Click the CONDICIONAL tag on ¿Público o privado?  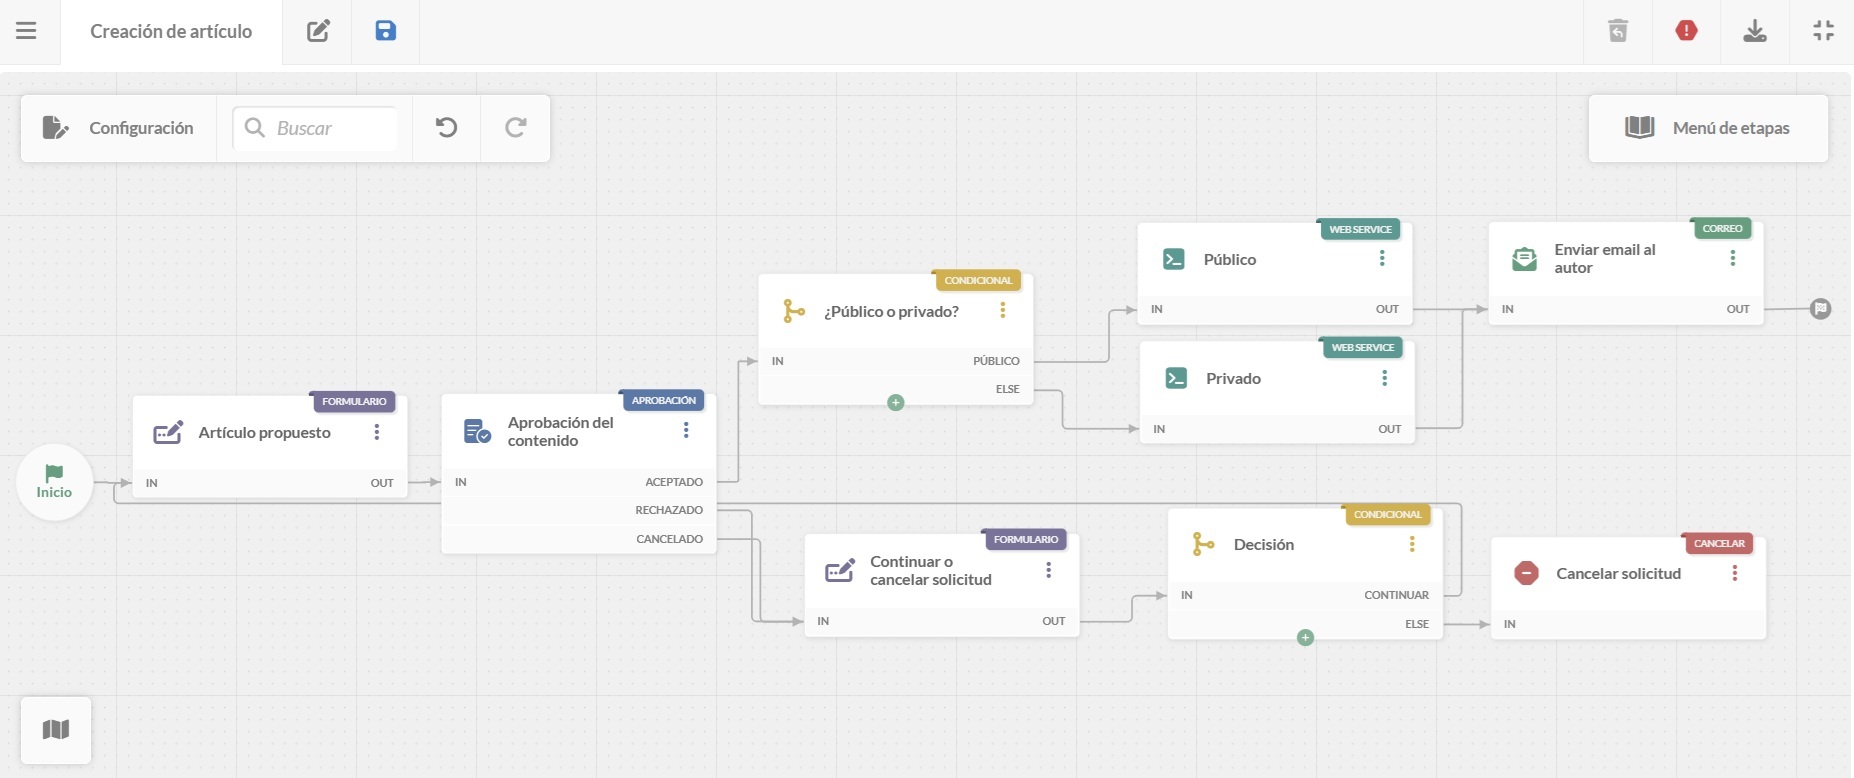pos(978,281)
